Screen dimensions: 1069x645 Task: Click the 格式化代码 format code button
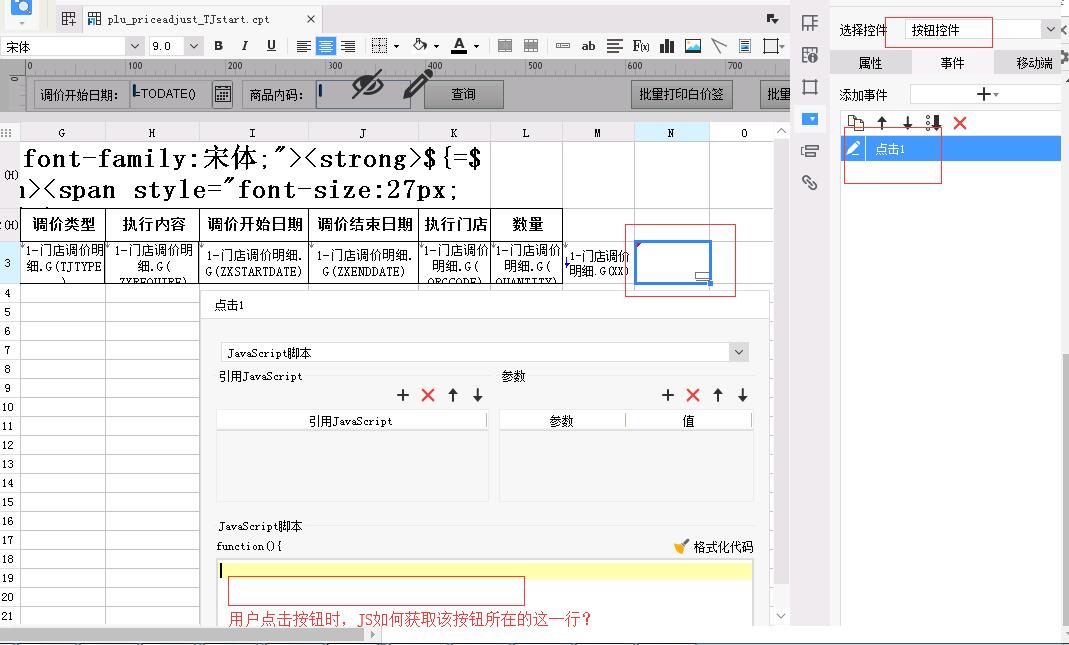[x=713, y=547]
